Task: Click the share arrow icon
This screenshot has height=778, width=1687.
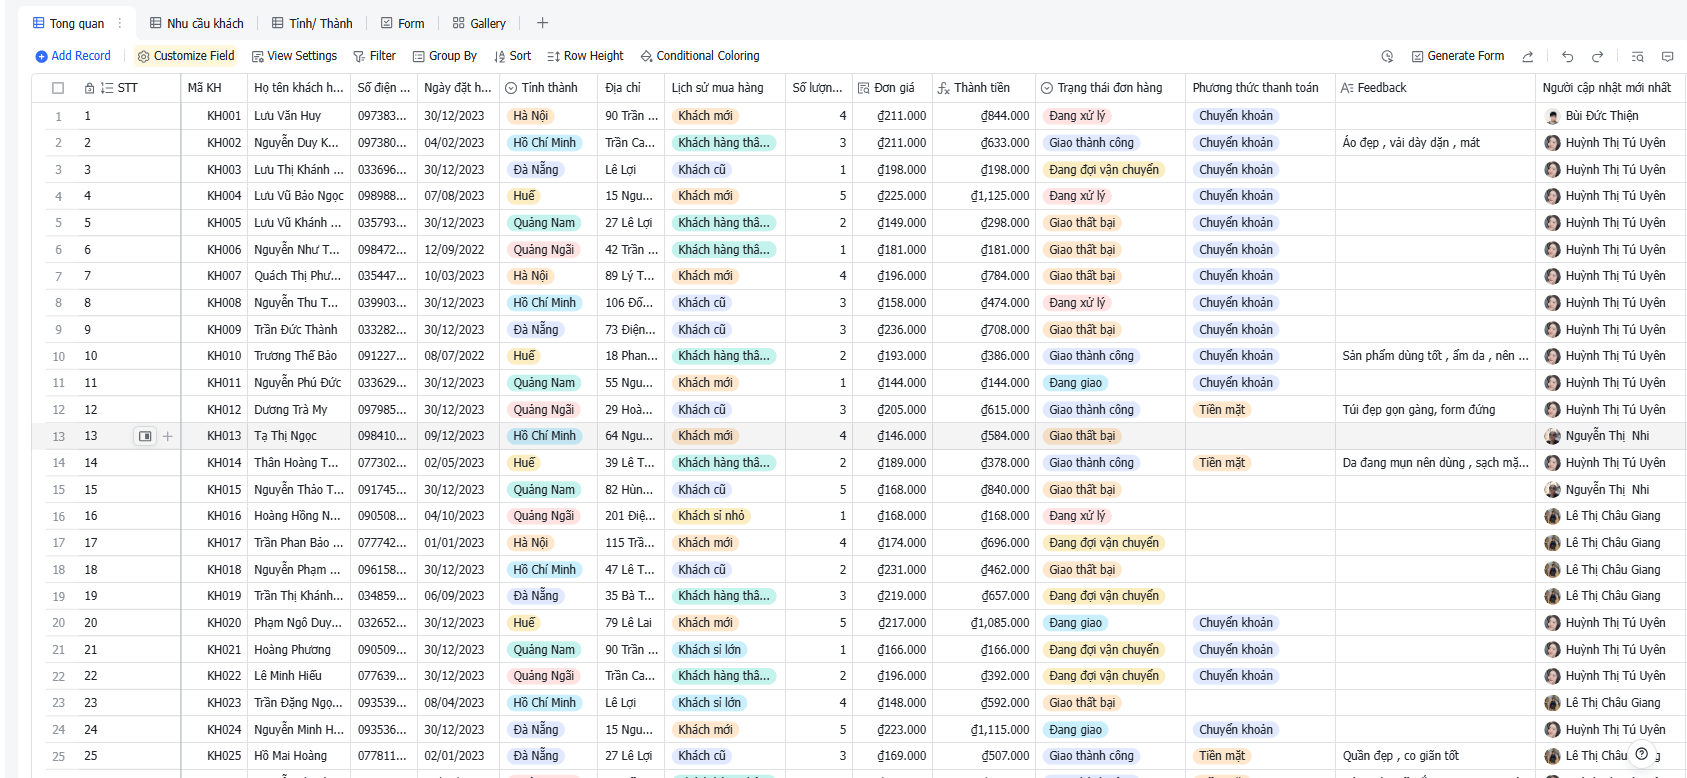Action: (x=1528, y=56)
